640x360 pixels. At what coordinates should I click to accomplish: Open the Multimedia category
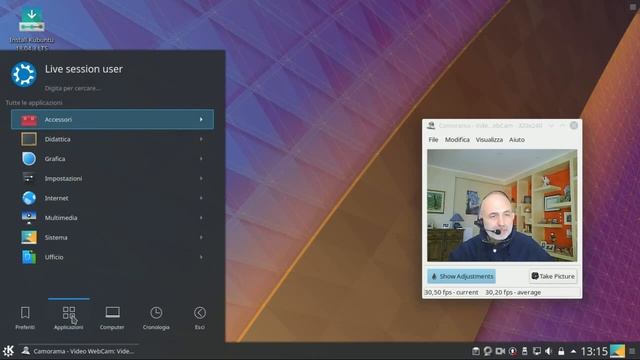(x=112, y=218)
